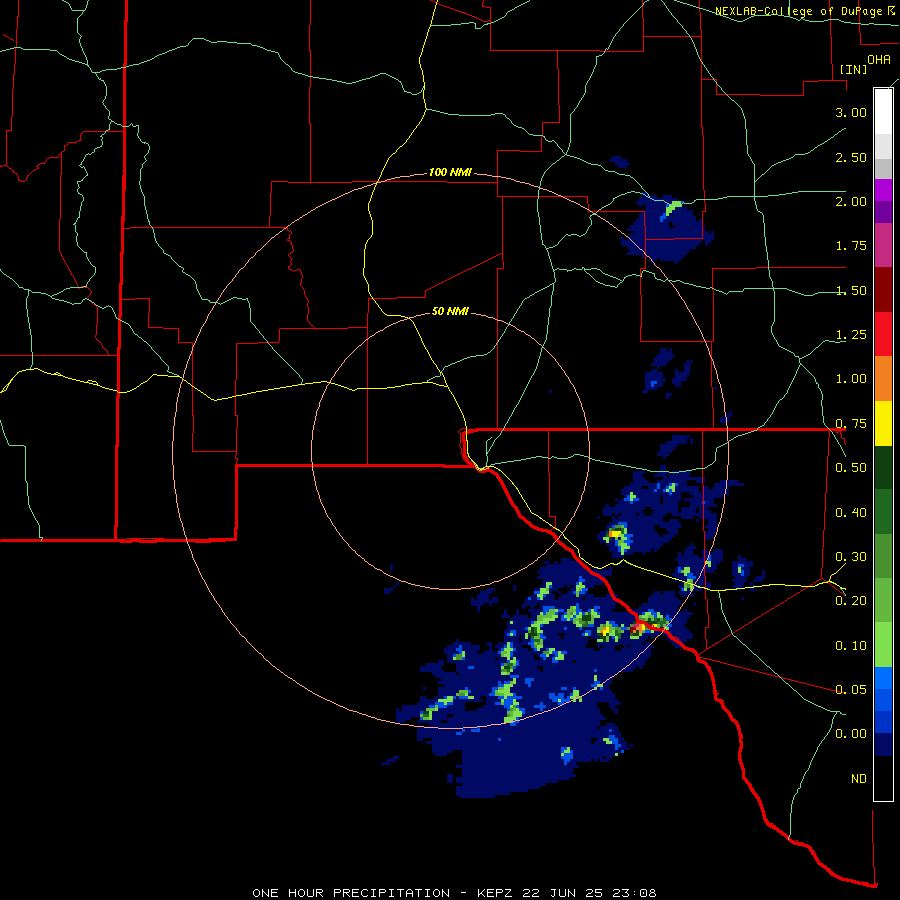Click the 0.20 legend value
The image size is (900, 900).
click(851, 601)
